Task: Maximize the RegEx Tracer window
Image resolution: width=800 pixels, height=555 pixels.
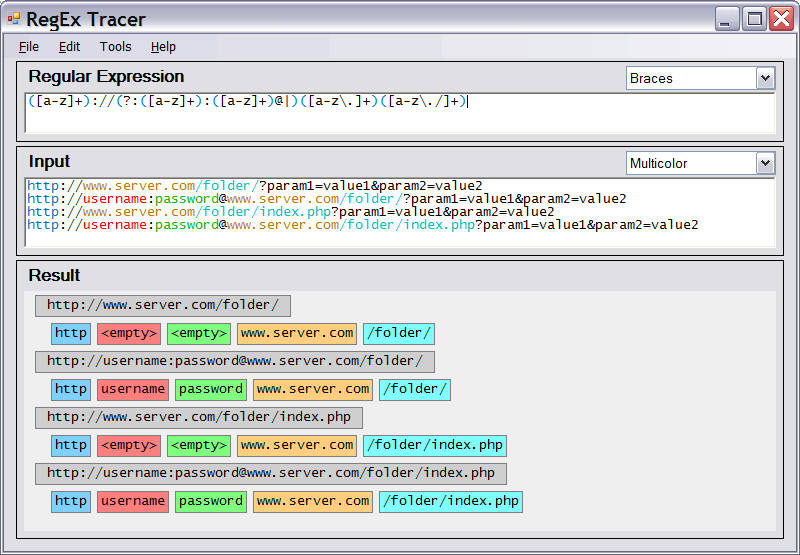Action: [x=754, y=18]
